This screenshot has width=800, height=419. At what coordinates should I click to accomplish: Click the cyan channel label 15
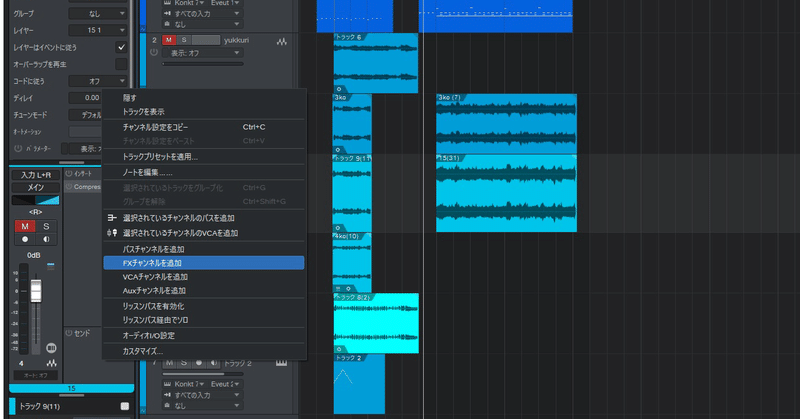coord(71,388)
